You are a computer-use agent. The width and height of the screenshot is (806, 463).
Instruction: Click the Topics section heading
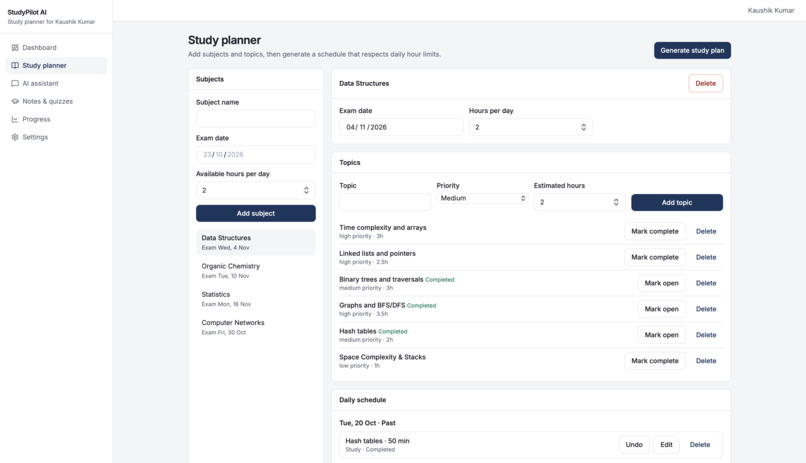350,162
